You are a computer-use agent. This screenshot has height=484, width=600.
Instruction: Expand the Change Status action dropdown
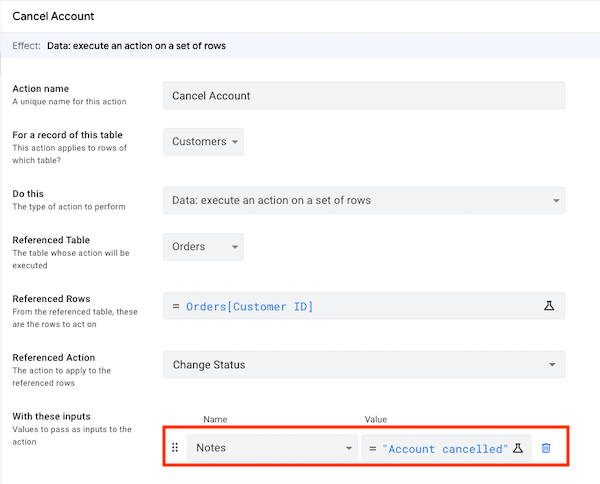(364, 364)
